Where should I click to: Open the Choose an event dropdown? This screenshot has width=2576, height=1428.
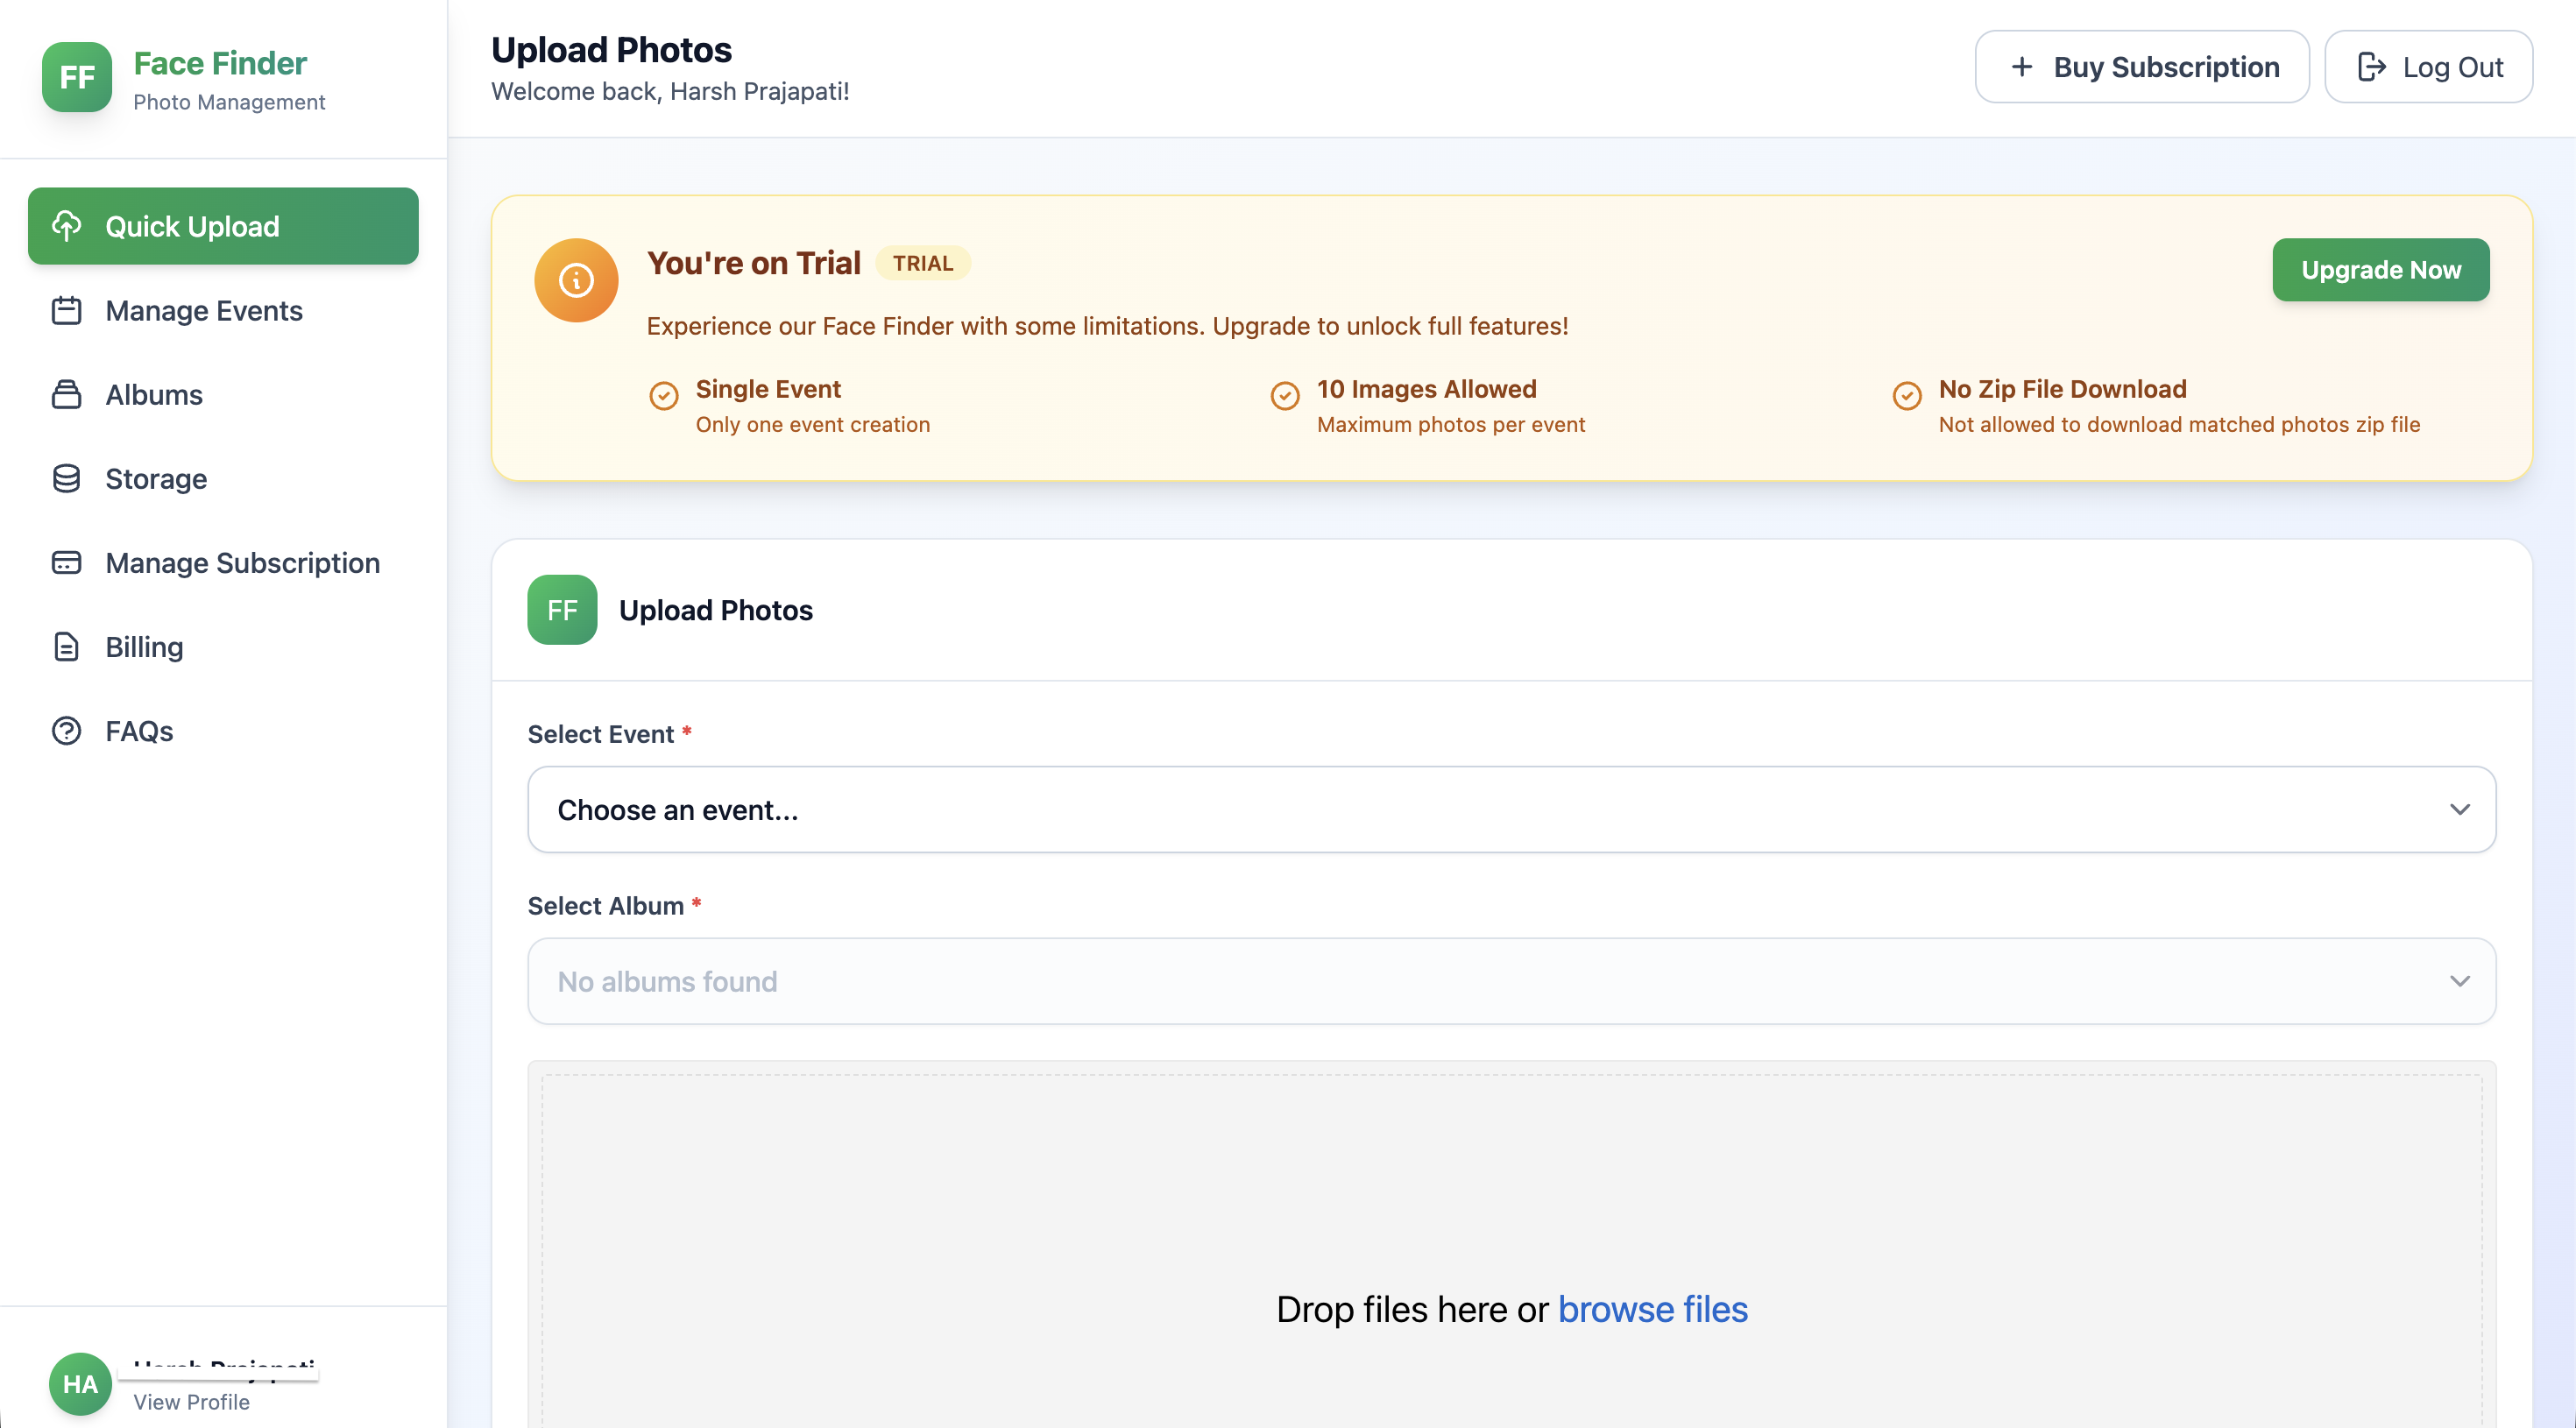tap(1512, 810)
